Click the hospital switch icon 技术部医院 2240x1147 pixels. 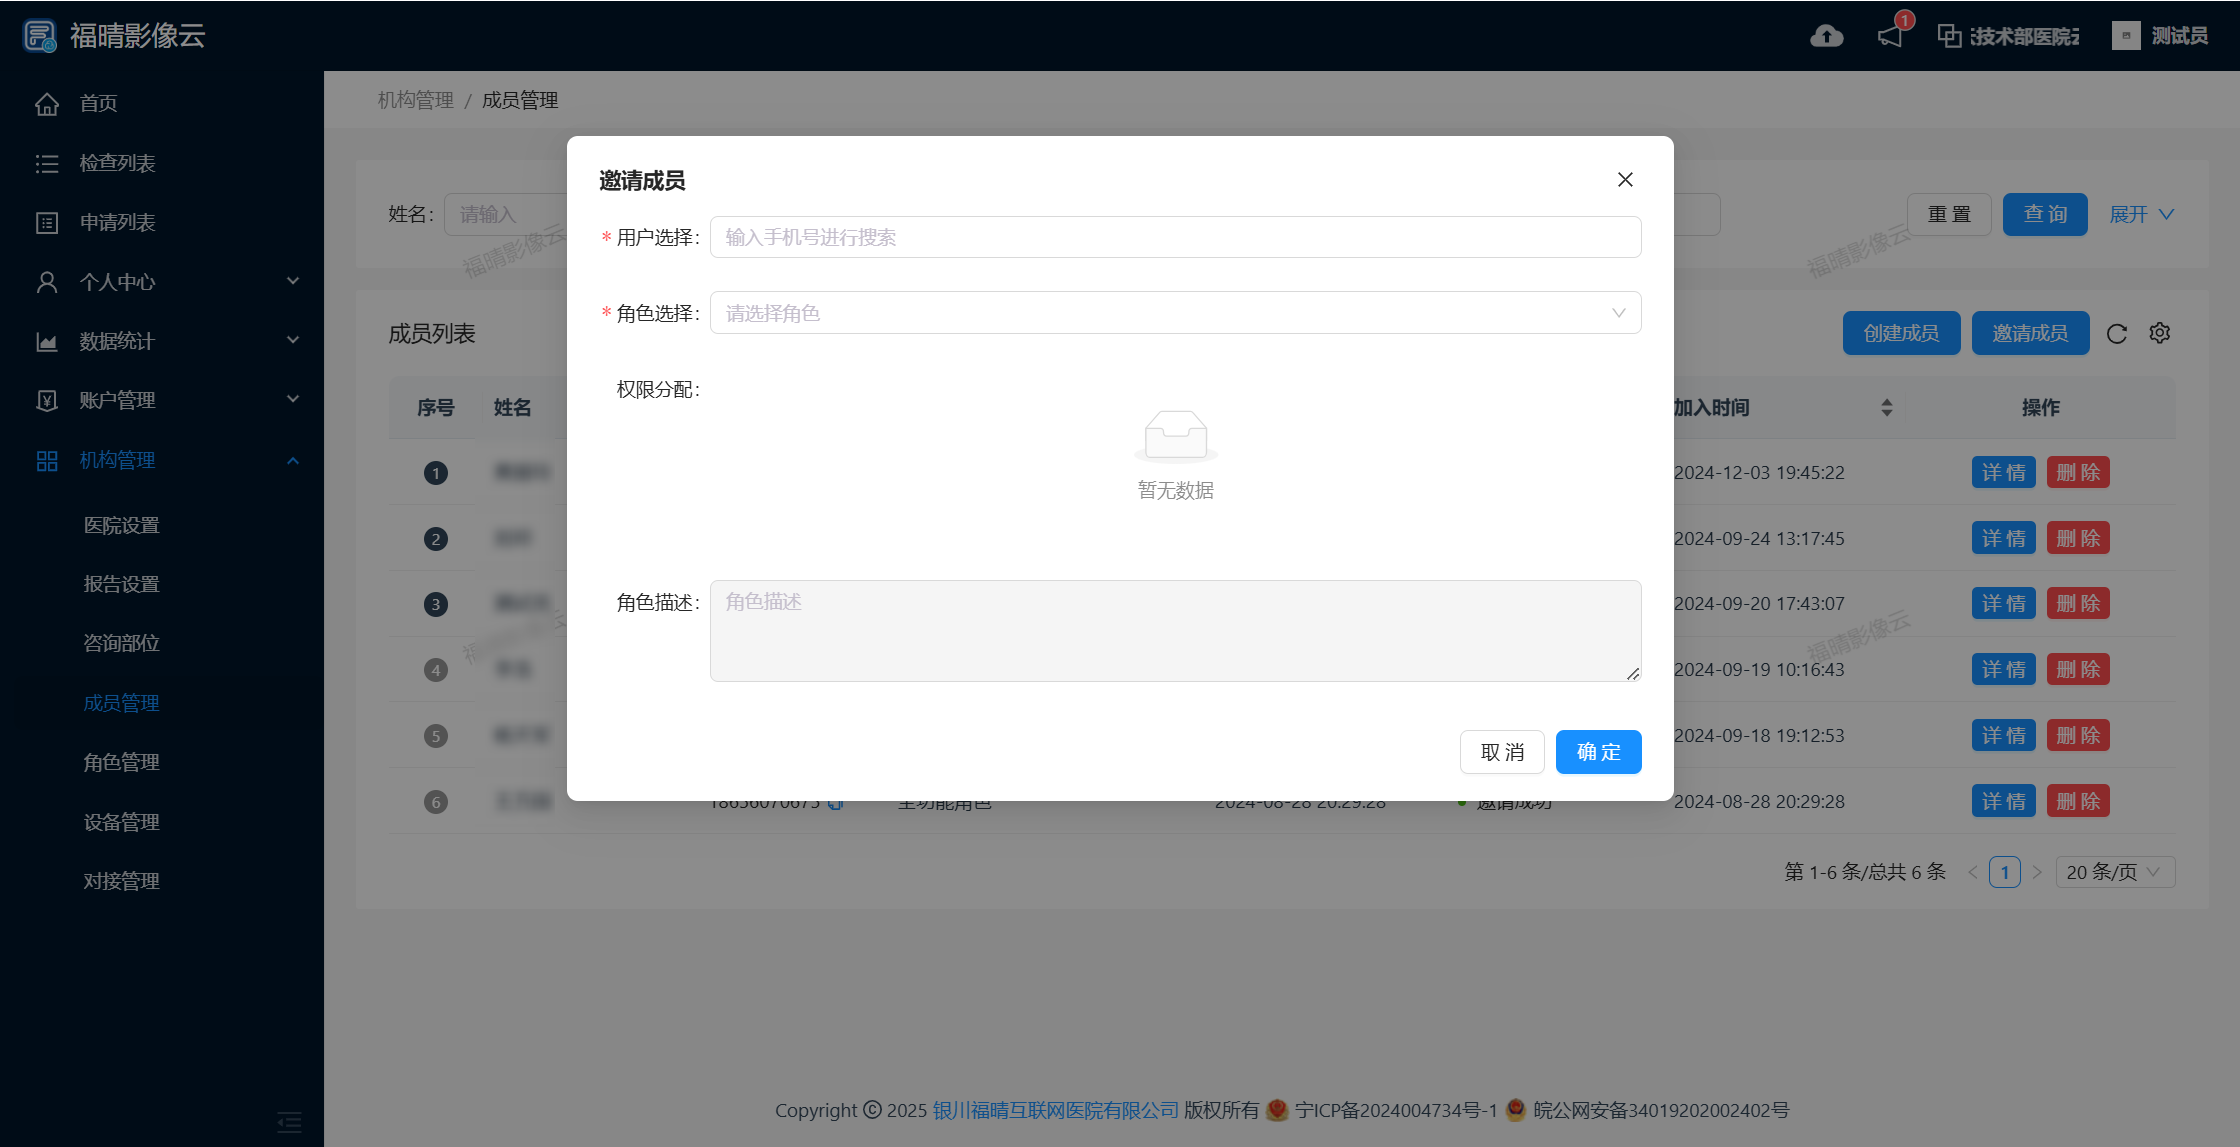1949,37
